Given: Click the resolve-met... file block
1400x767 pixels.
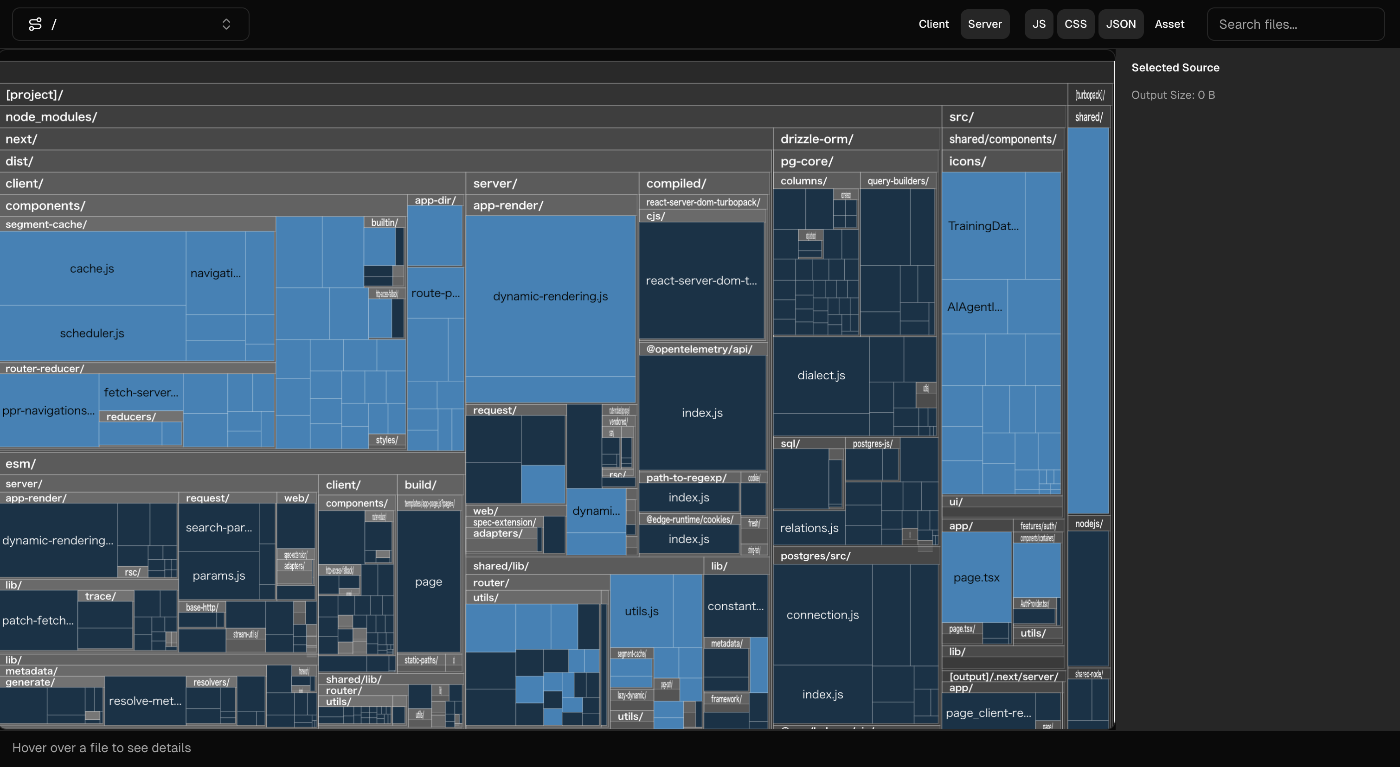Looking at the screenshot, I should click(x=145, y=701).
